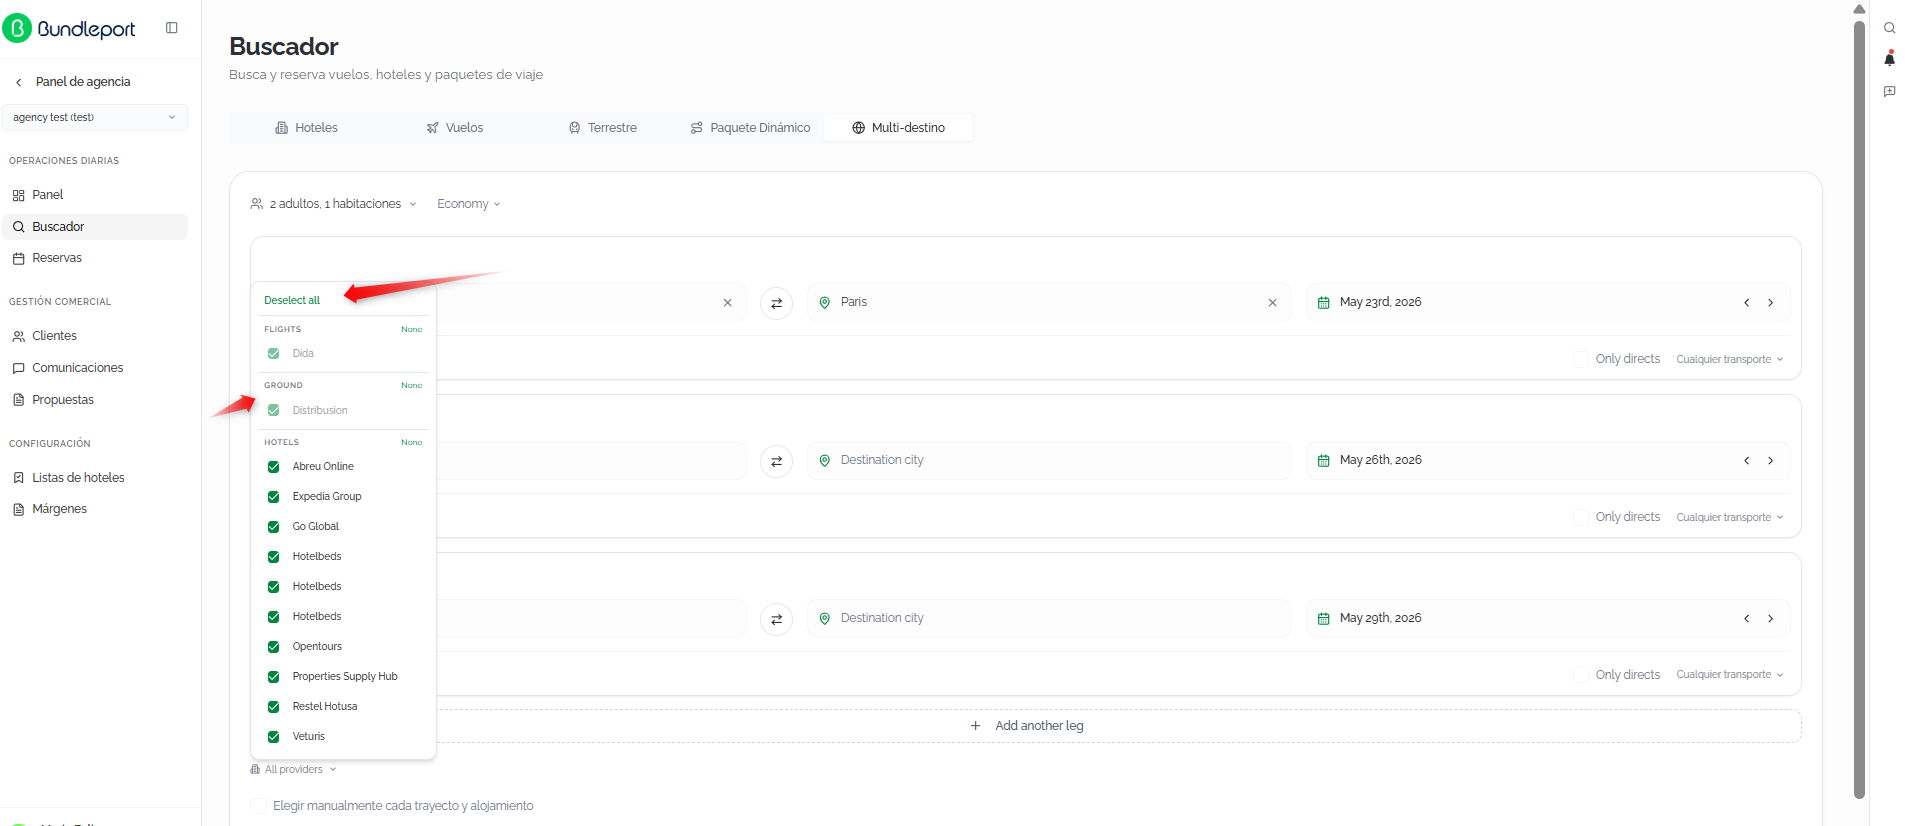Go to previous day from May 29th
This screenshot has height=826, width=1905.
click(x=1747, y=619)
